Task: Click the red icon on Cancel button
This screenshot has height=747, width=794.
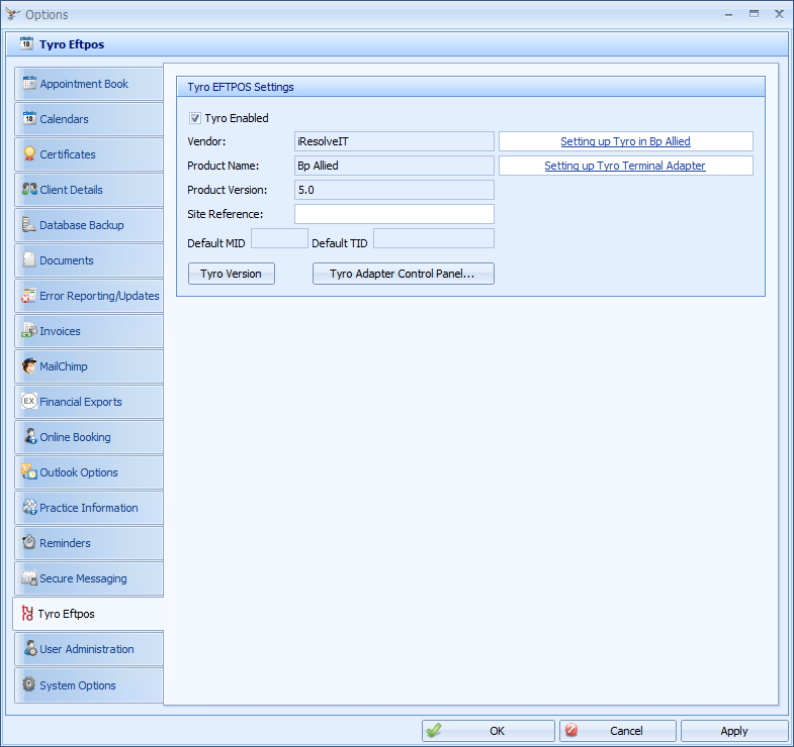Action: 572,730
